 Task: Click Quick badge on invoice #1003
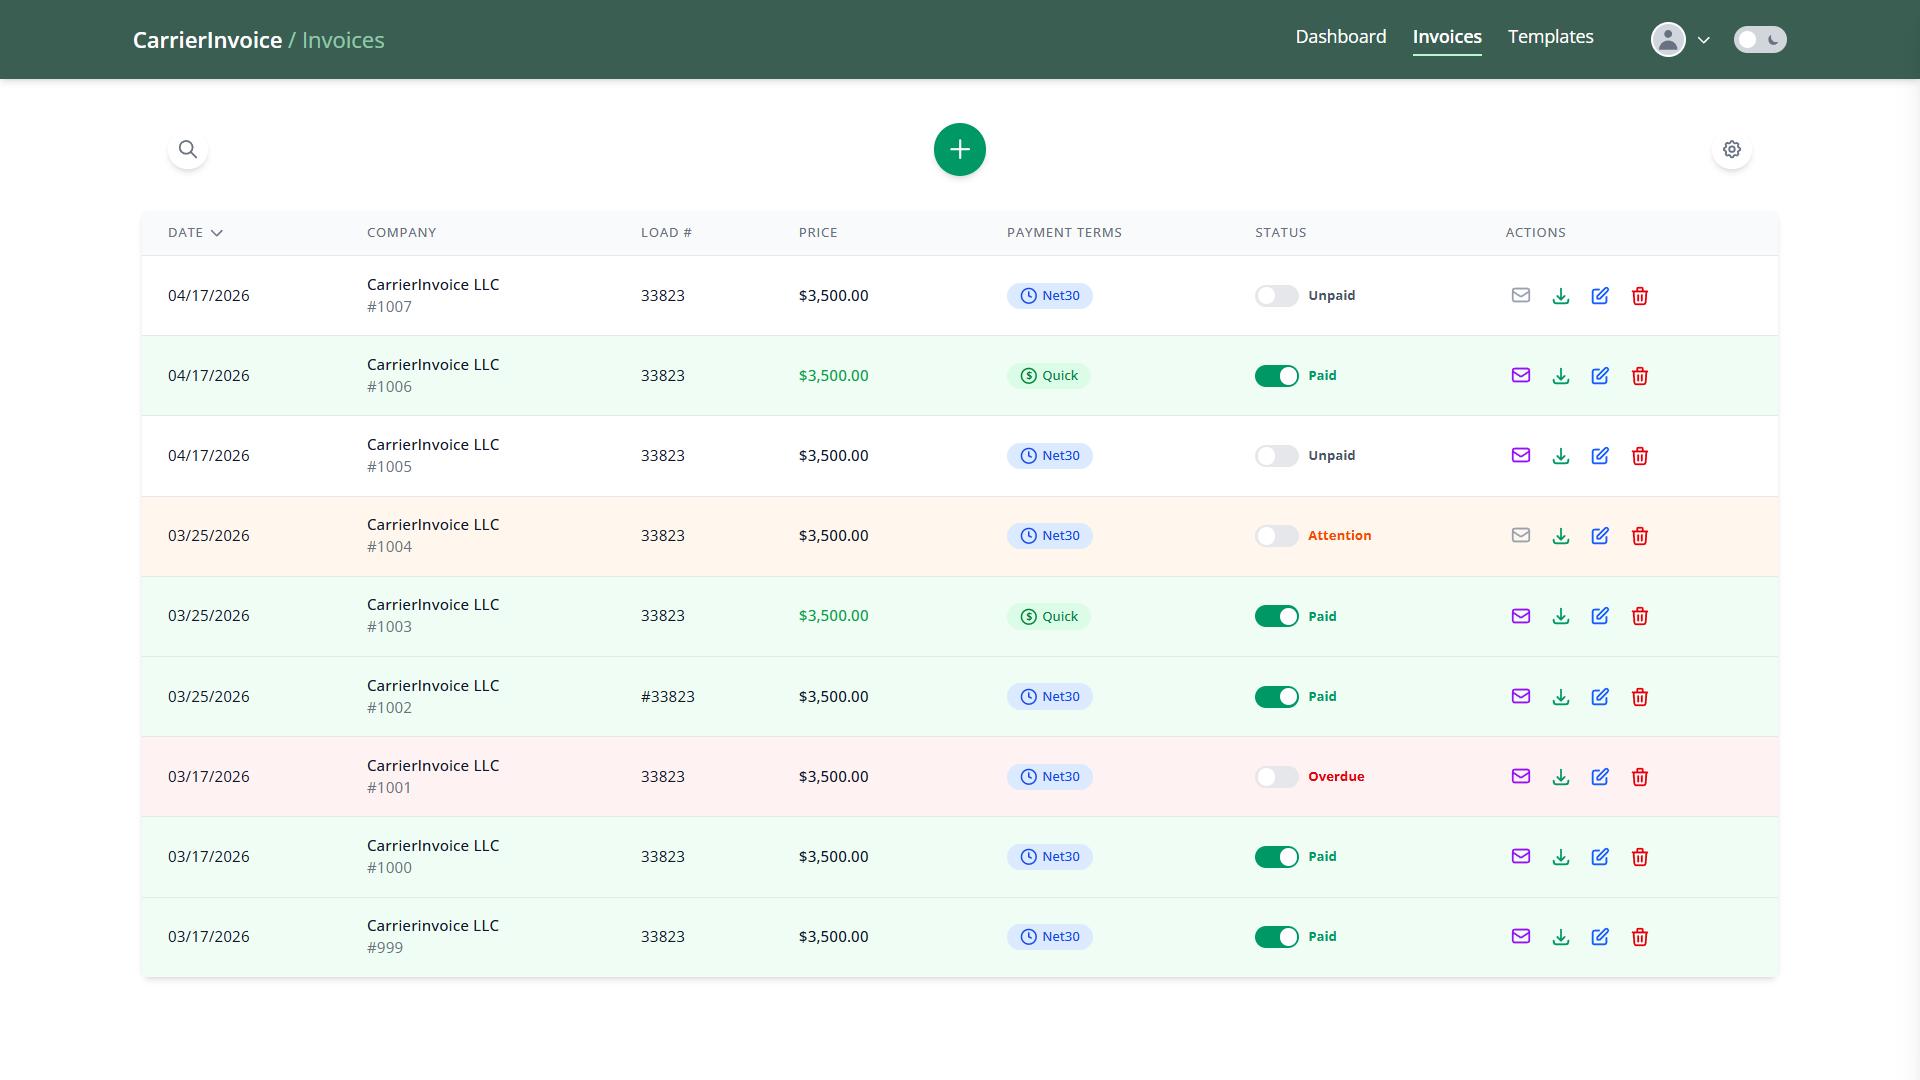click(x=1049, y=616)
